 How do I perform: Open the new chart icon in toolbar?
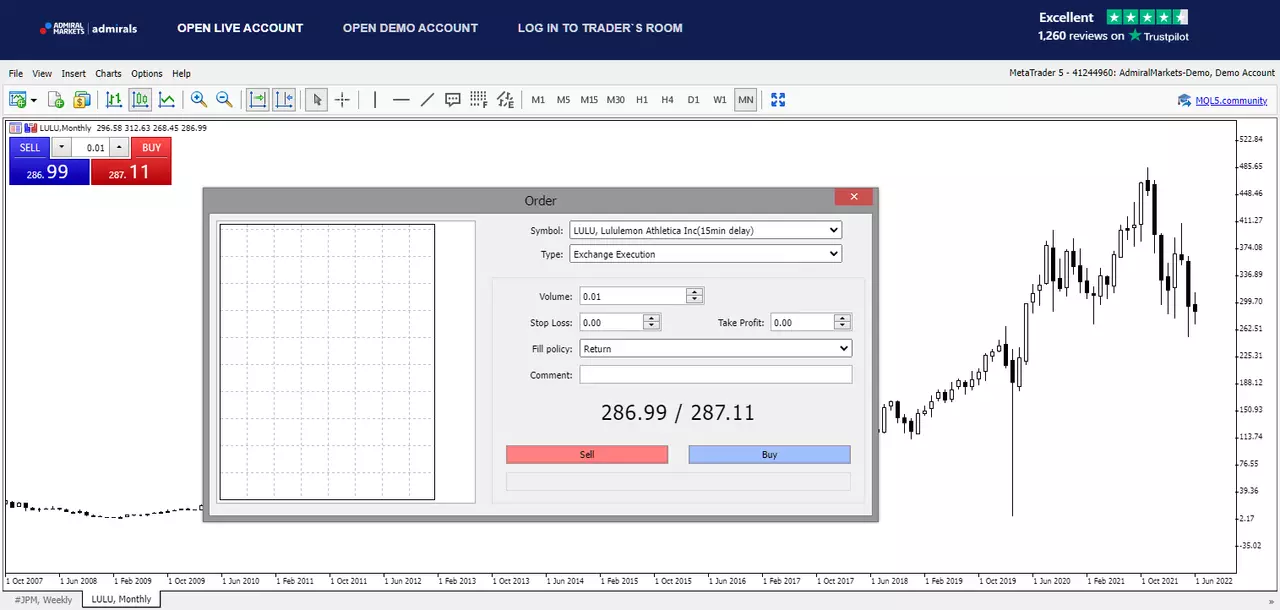[16, 99]
